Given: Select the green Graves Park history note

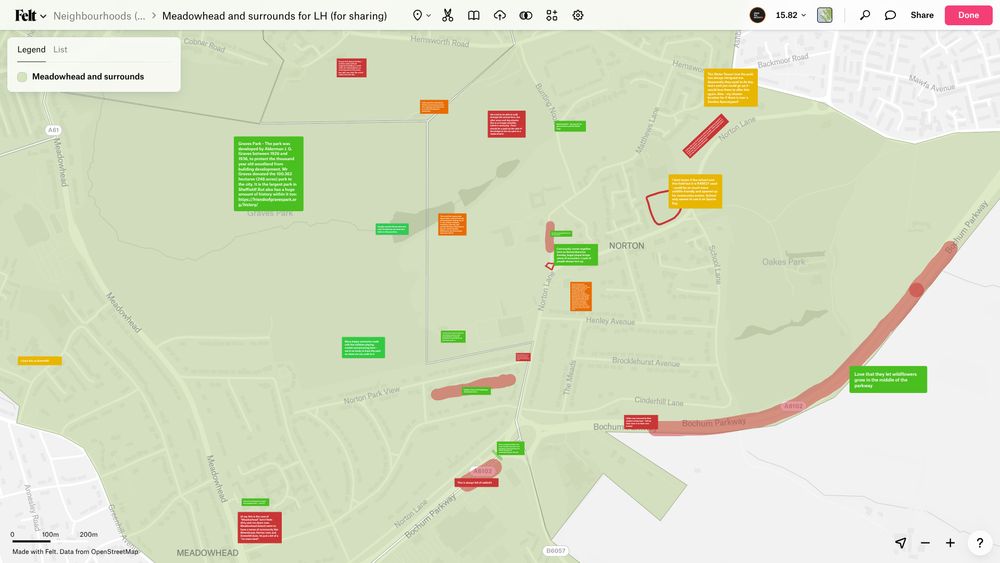Looking at the screenshot, I should 268,173.
